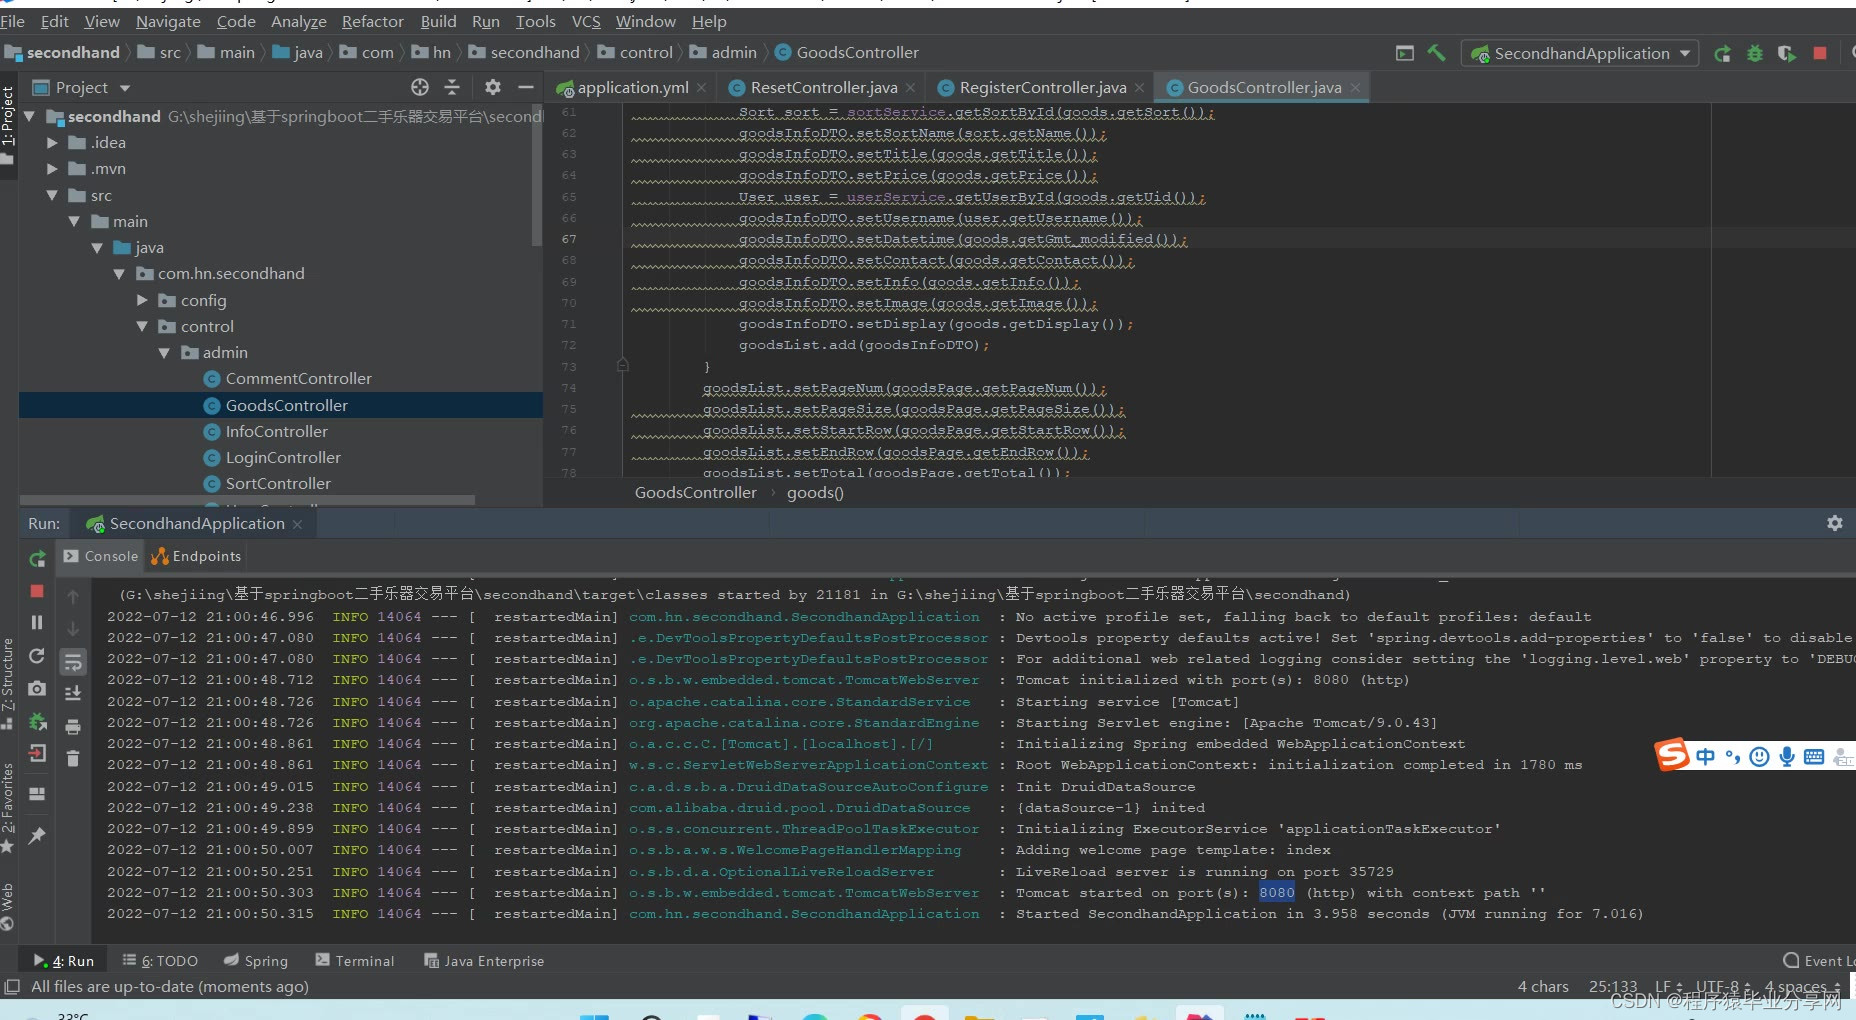Open the RegisterController.java editor tab

(1041, 88)
